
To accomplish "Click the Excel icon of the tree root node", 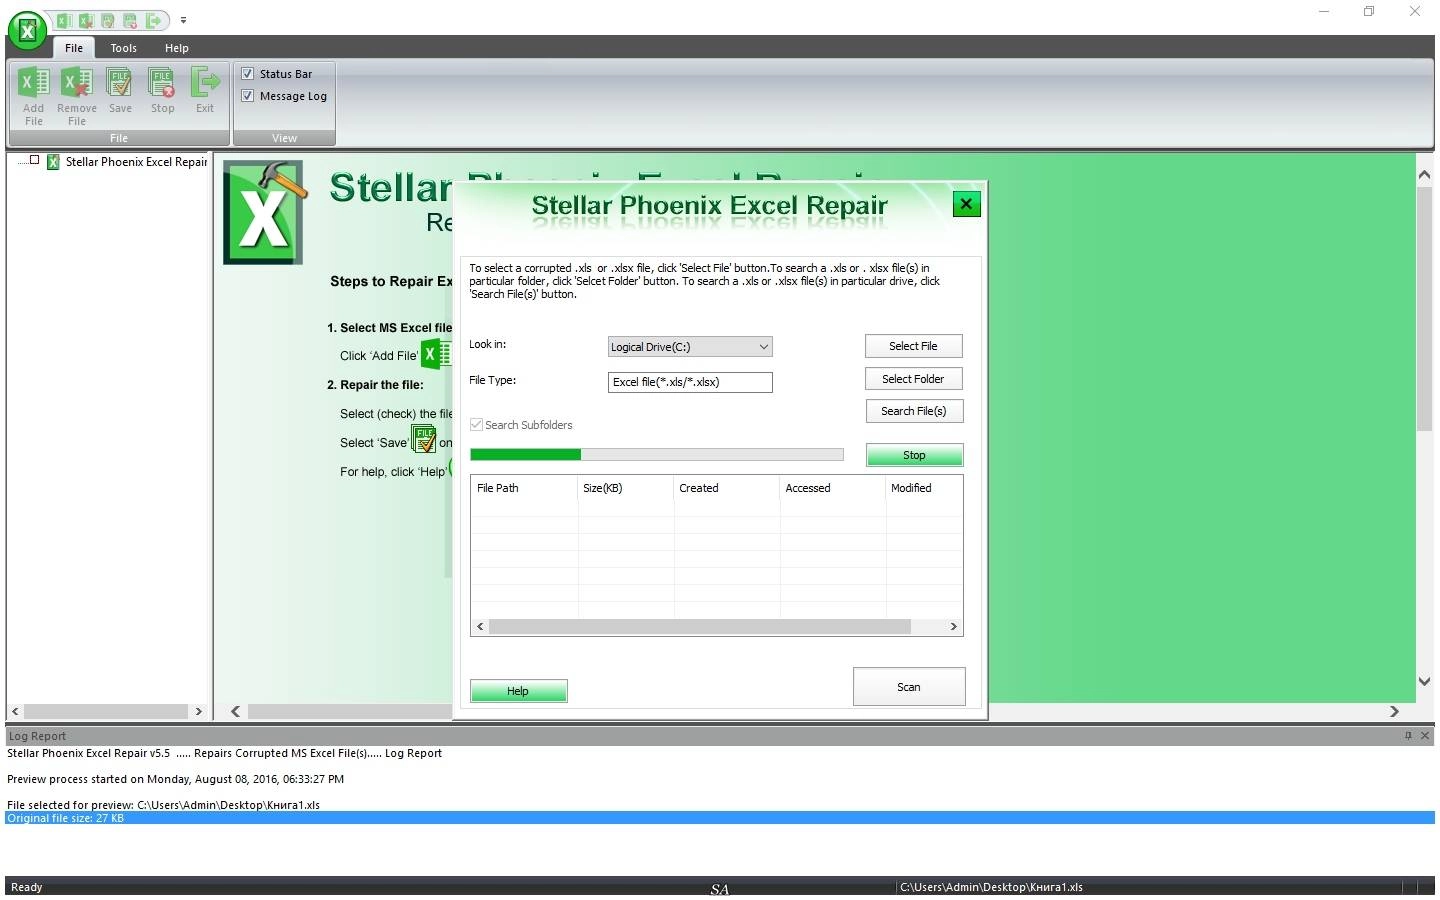I will 53,162.
